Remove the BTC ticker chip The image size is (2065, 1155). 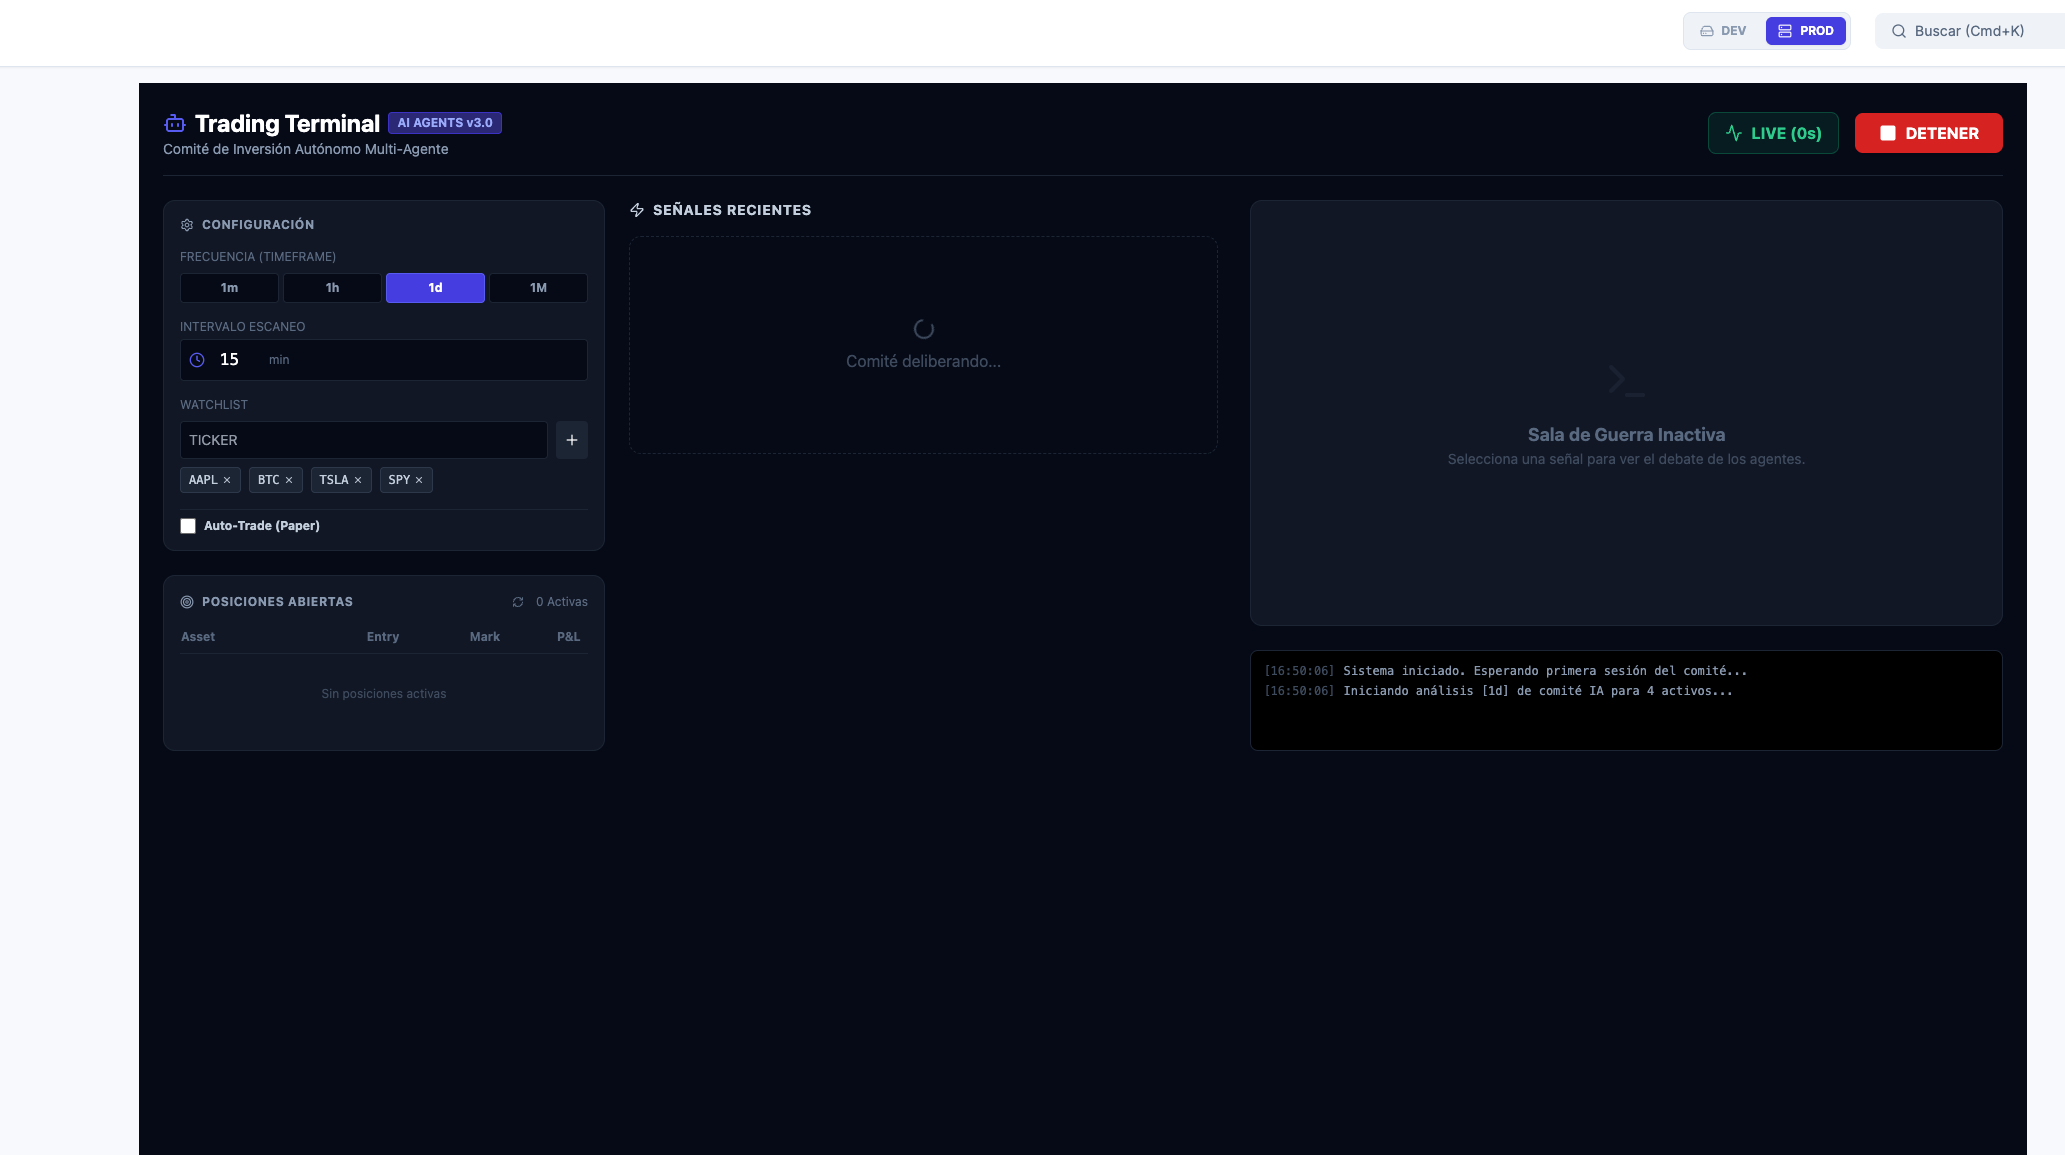[291, 480]
